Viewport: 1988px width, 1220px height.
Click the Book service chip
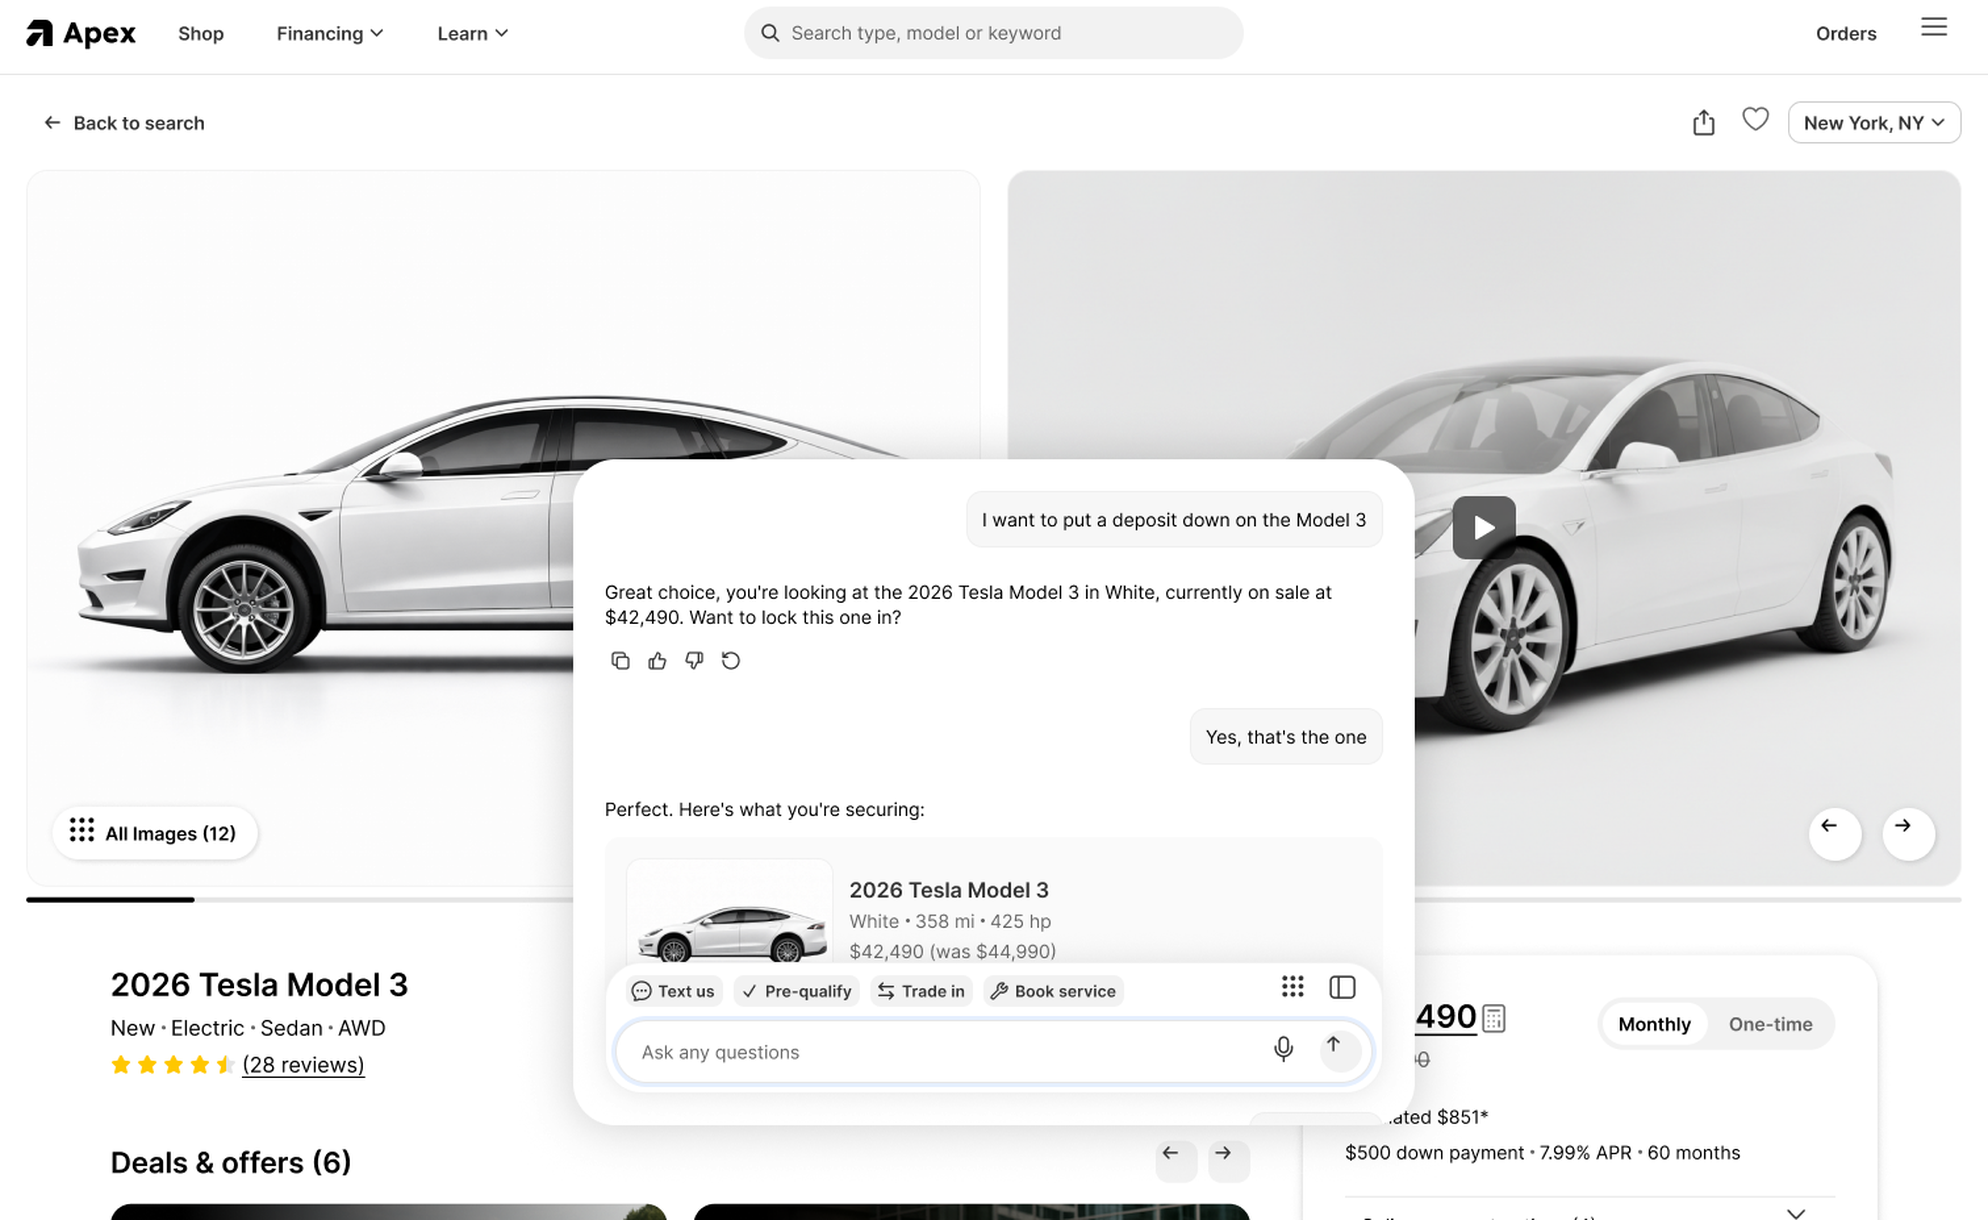point(1053,991)
